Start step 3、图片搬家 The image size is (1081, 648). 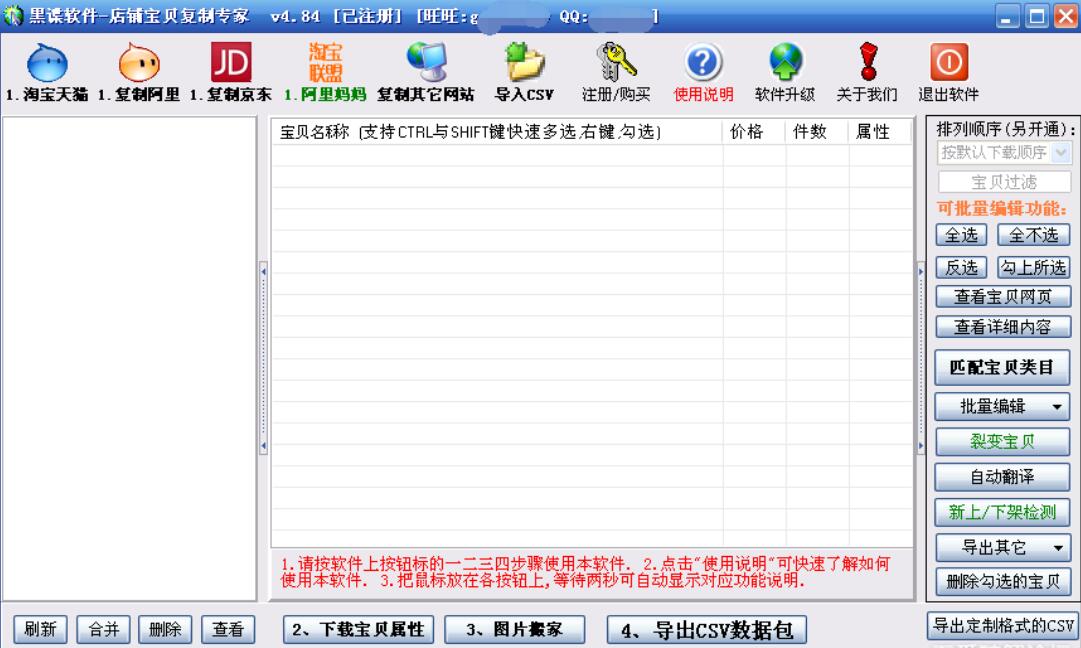pos(515,629)
